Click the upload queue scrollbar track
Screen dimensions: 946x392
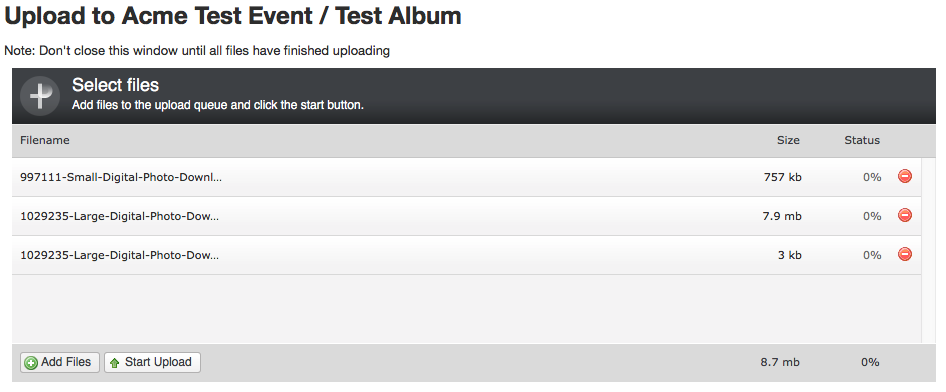[929, 251]
